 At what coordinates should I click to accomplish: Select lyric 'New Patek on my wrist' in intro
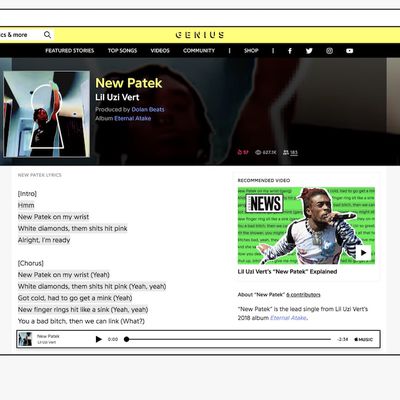(53, 217)
